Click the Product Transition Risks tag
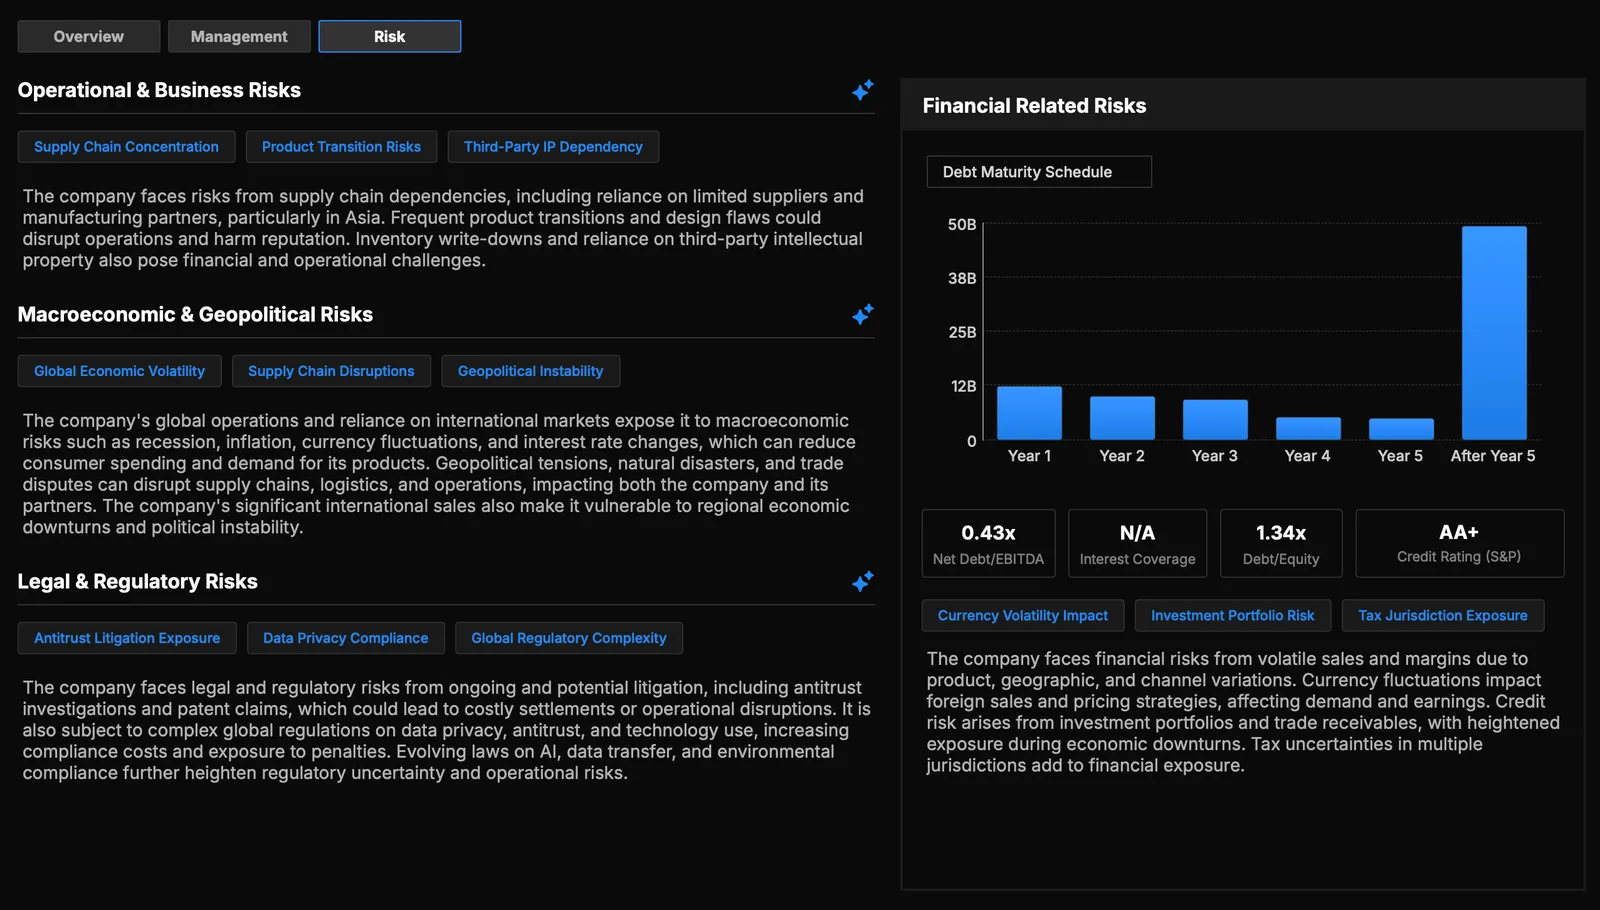Viewport: 1600px width, 910px height. [341, 147]
